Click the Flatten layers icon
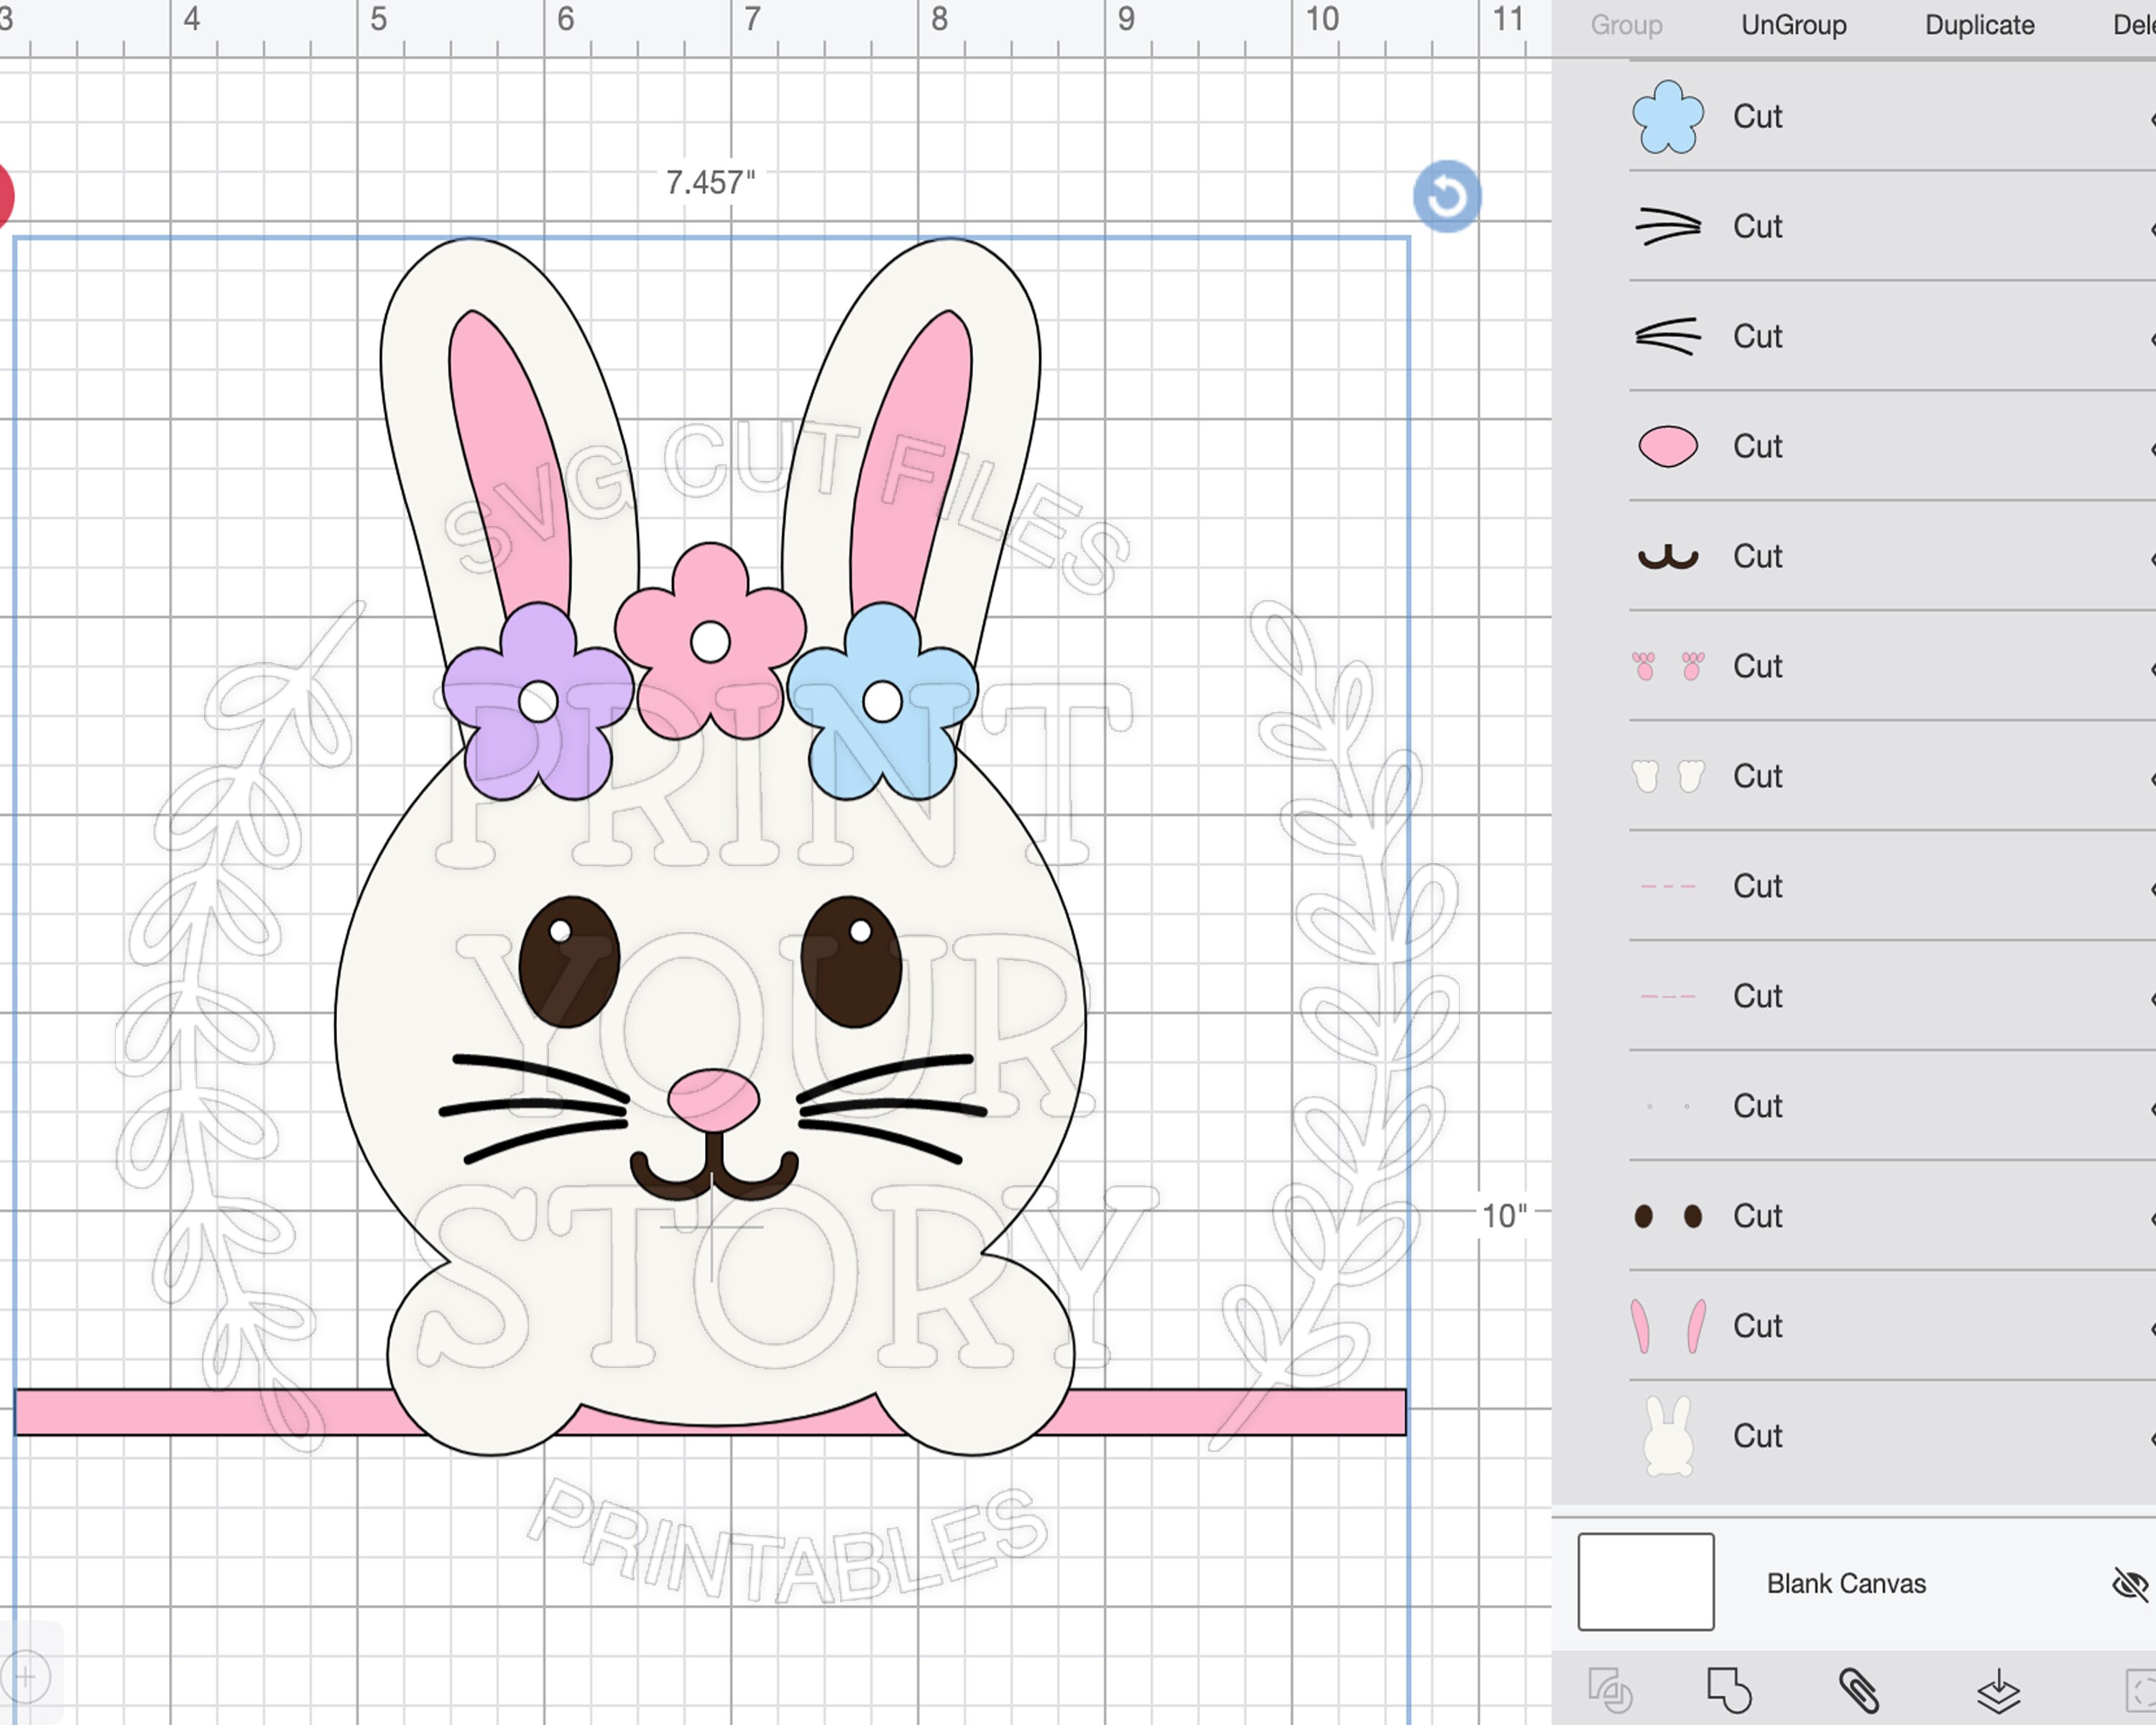The image size is (2156, 1725). tap(1998, 1691)
